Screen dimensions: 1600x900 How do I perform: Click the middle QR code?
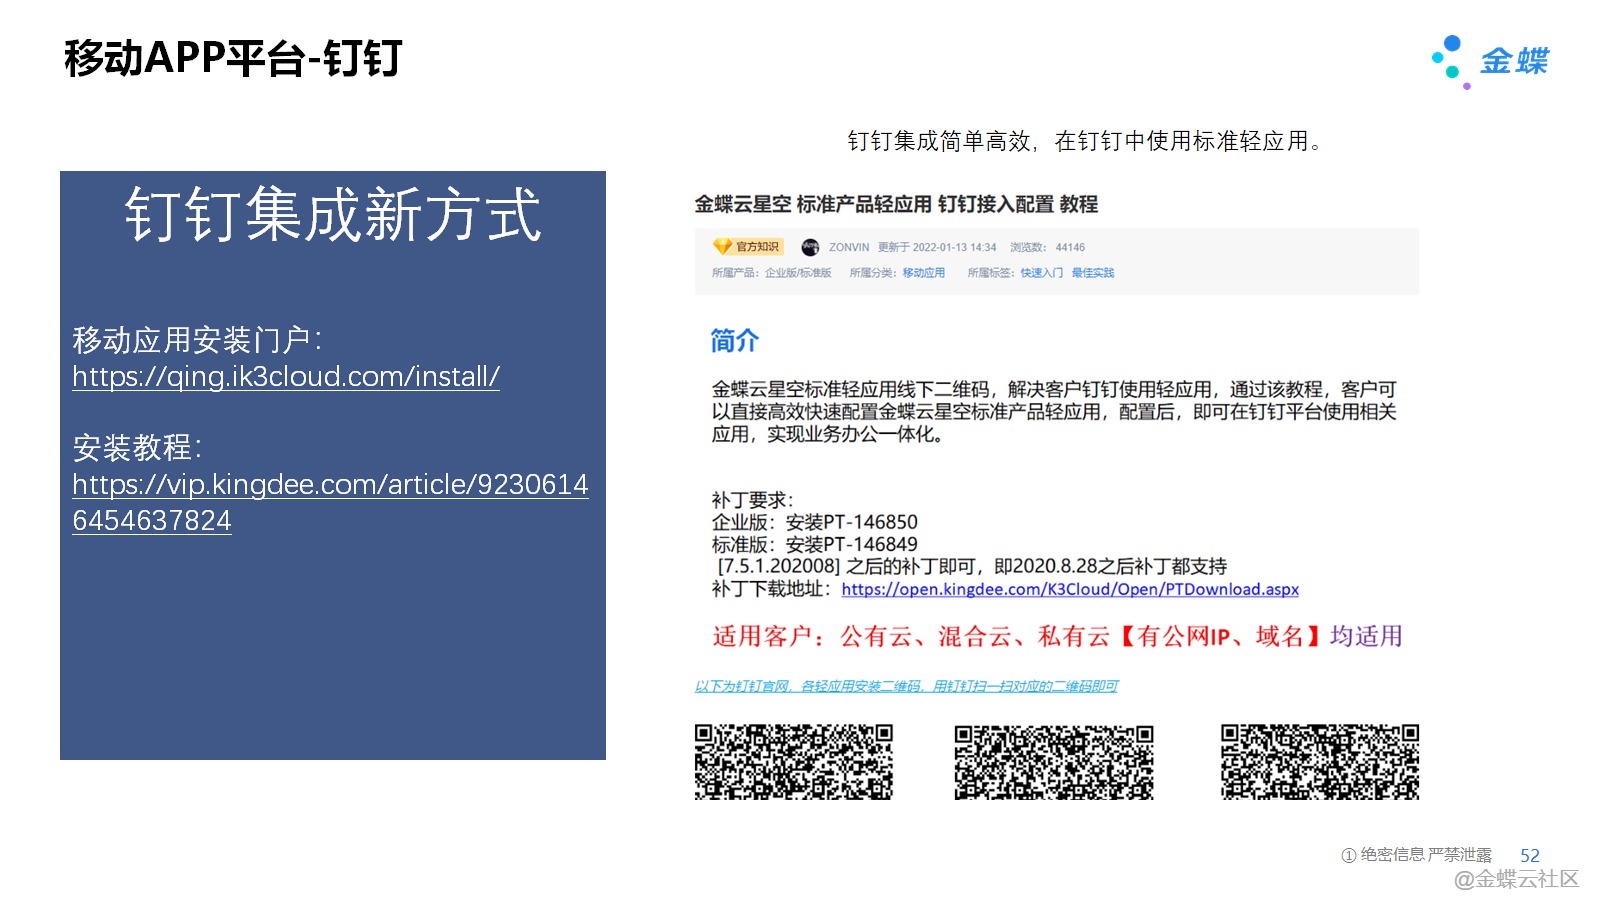1053,762
